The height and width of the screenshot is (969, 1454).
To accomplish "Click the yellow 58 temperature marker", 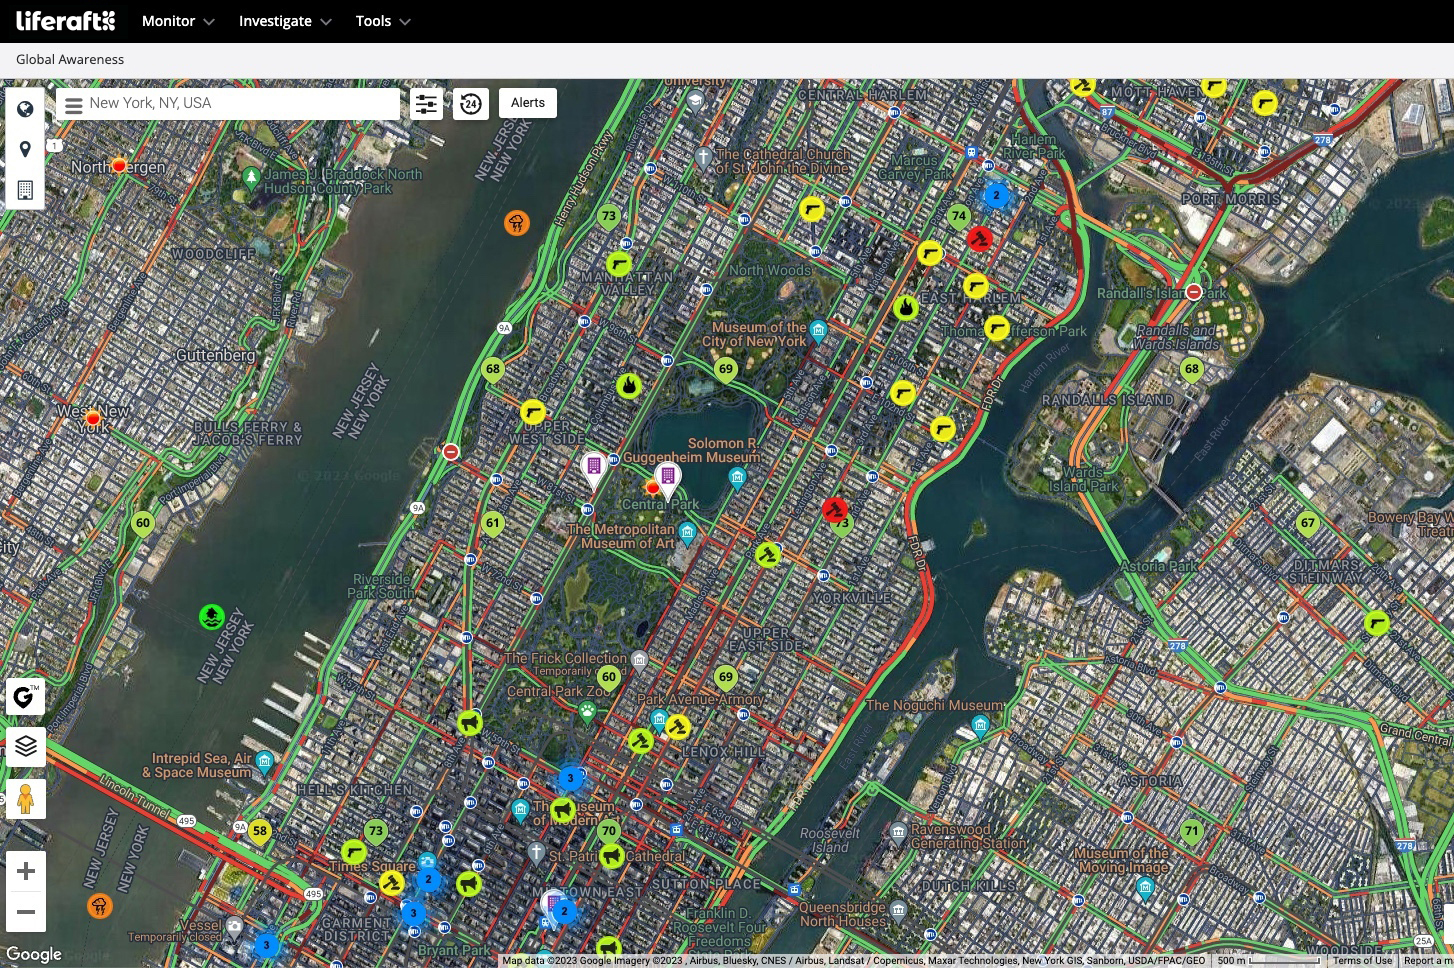I will [260, 832].
